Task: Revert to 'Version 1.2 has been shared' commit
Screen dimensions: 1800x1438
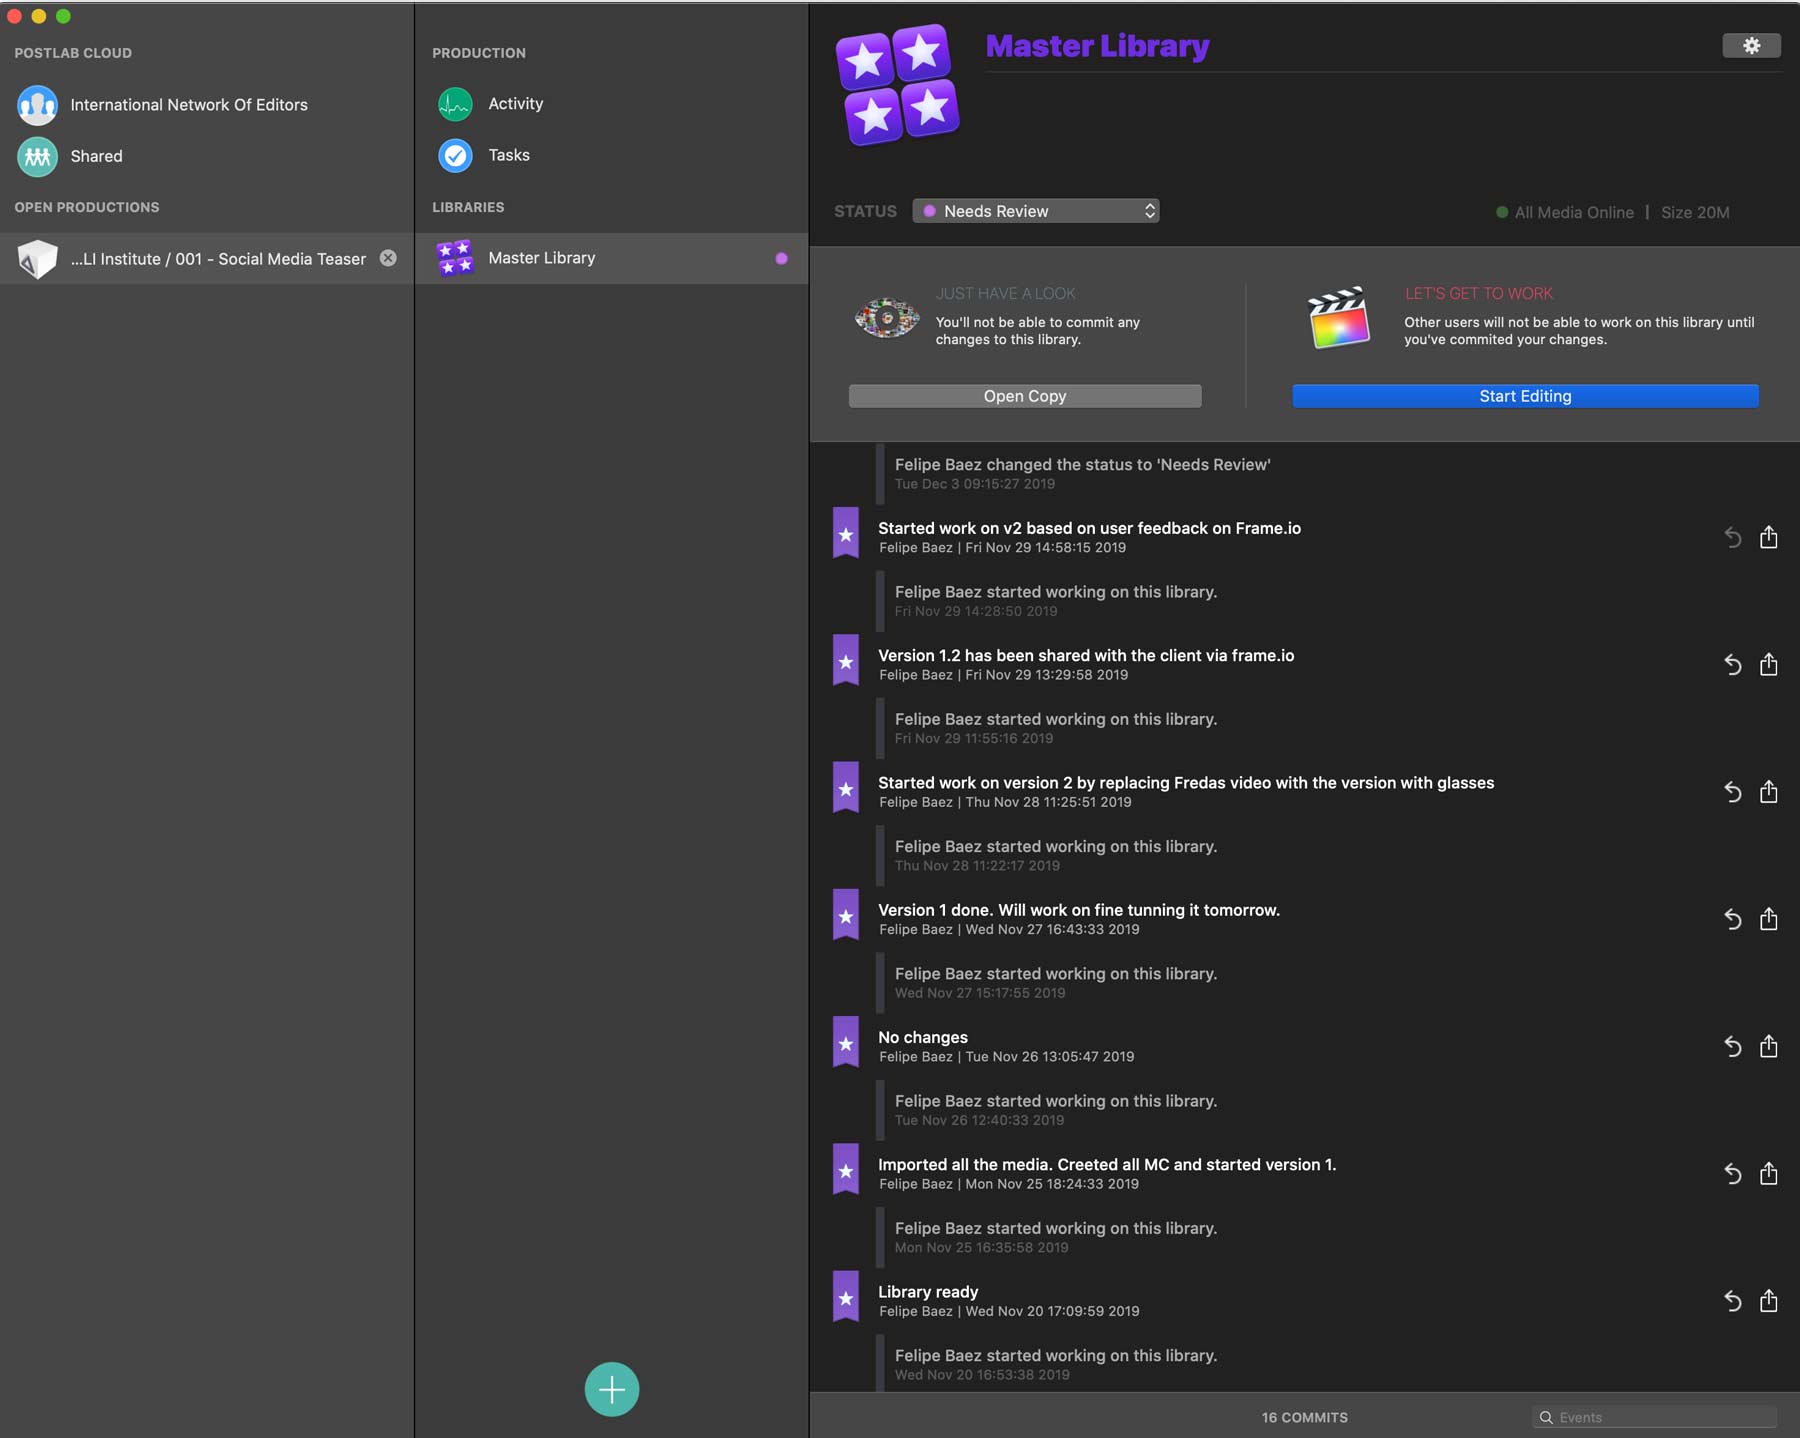Action: [1733, 665]
